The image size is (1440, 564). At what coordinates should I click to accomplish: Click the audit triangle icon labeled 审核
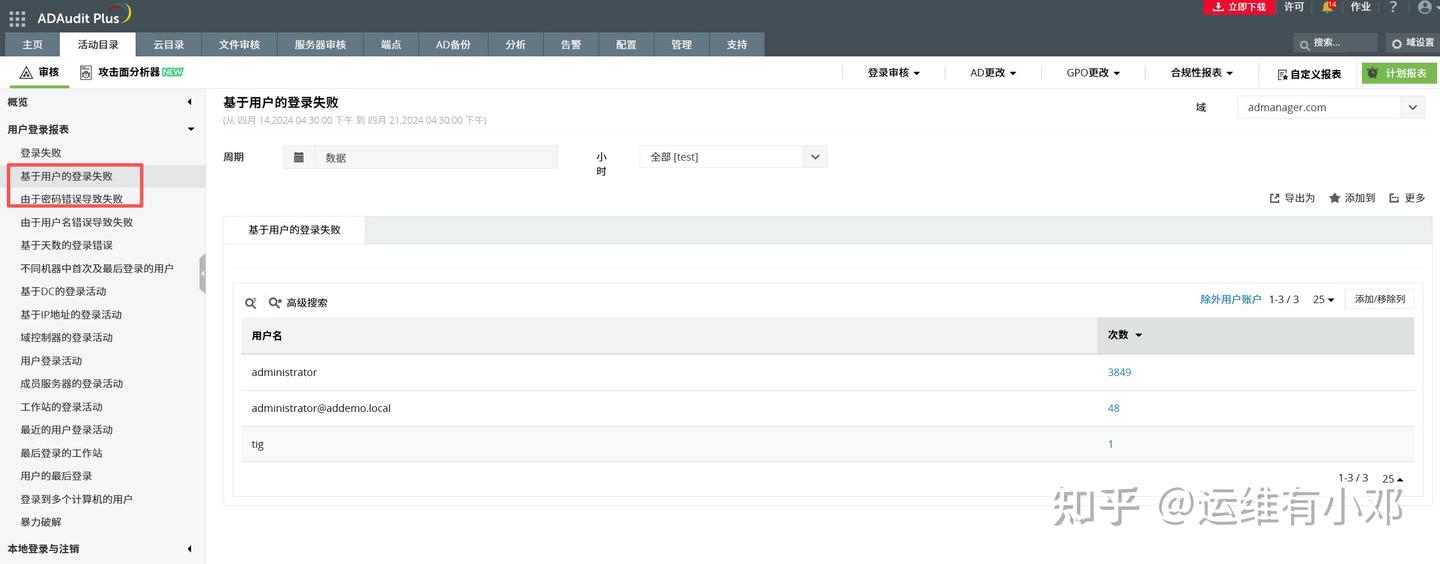pyautogui.click(x=27, y=72)
